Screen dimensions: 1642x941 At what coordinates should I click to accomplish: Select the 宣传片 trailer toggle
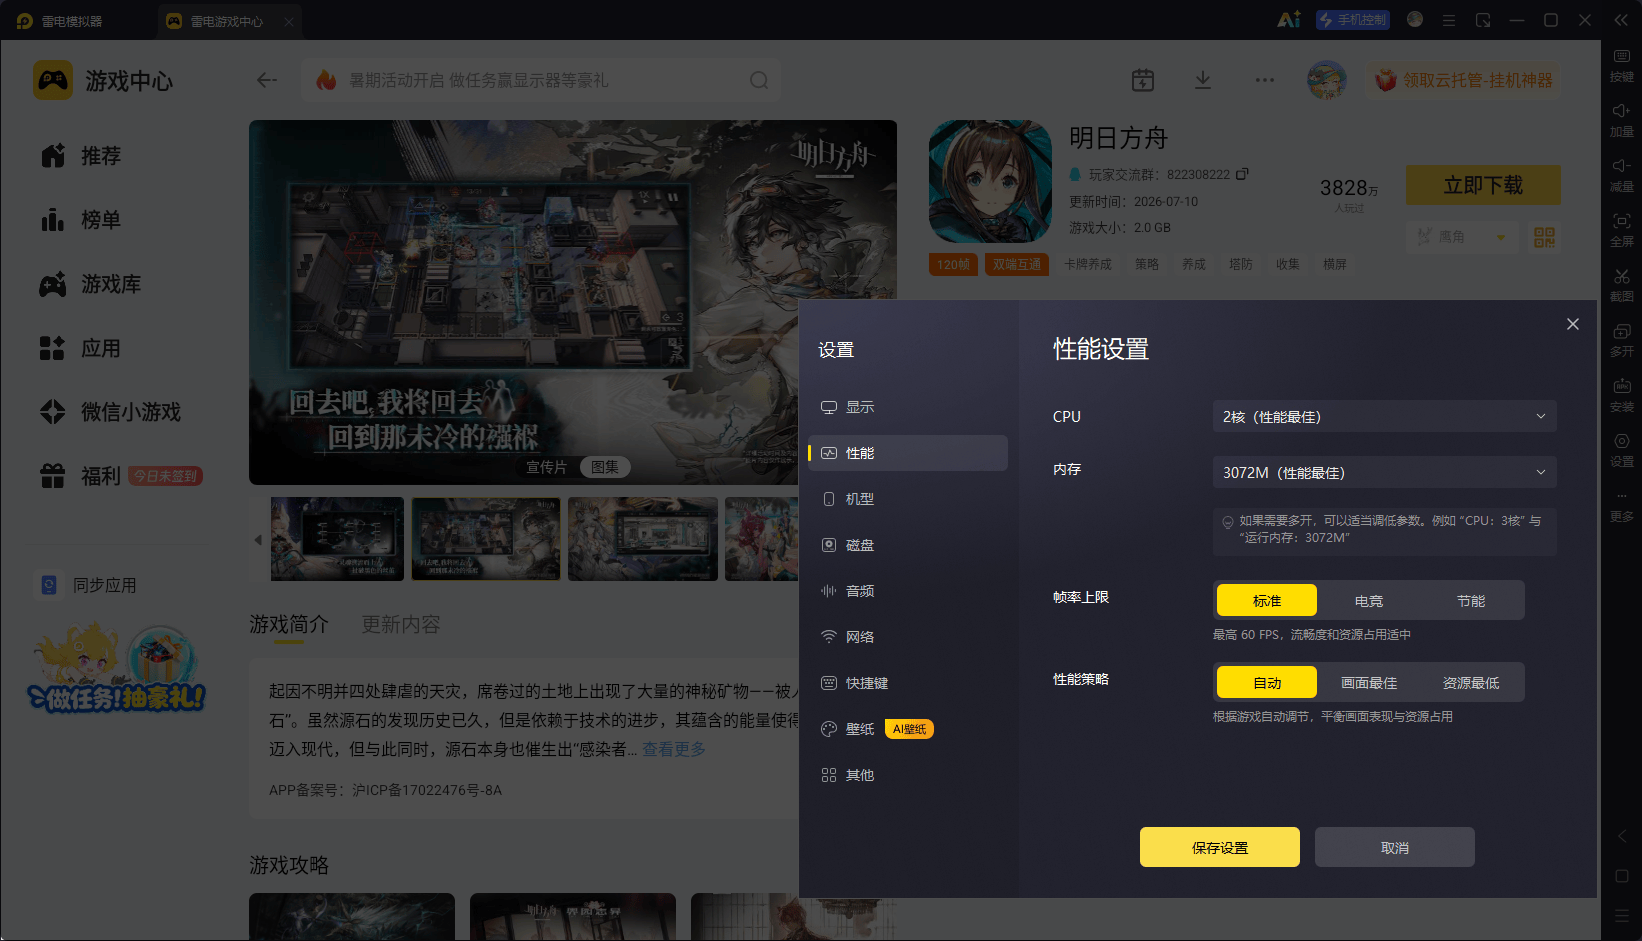coord(547,467)
